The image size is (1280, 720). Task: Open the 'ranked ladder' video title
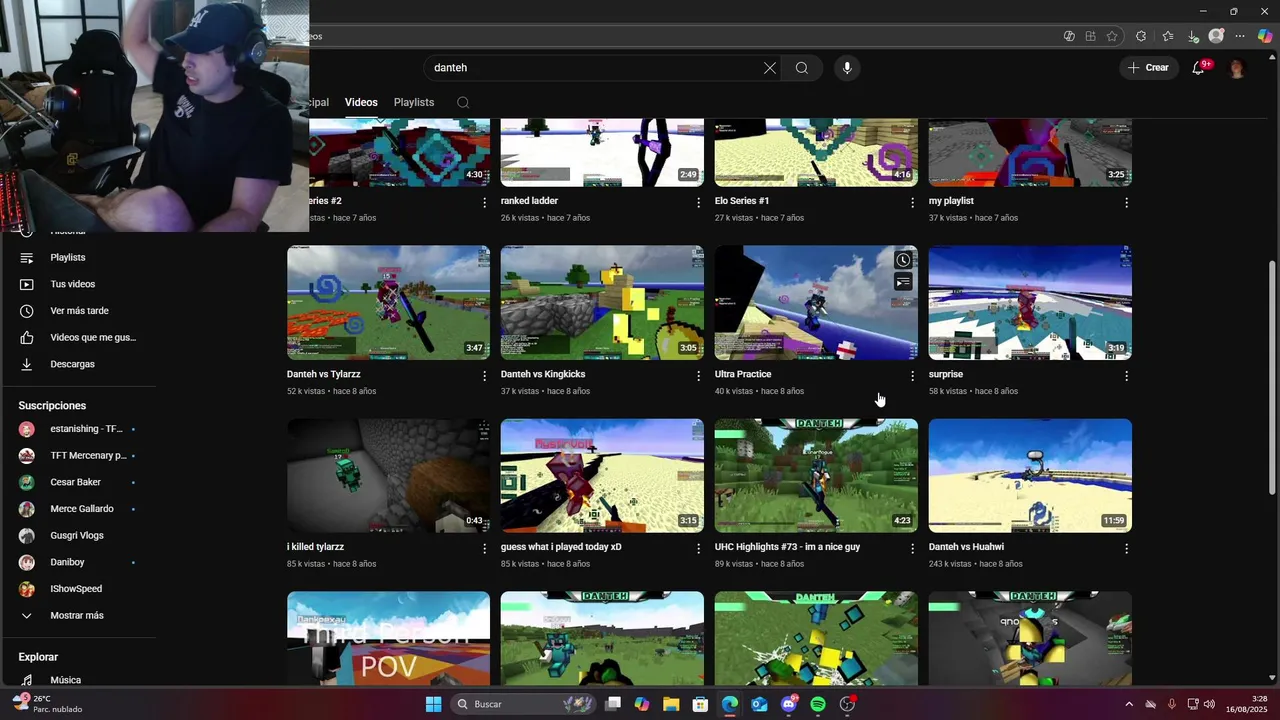pyautogui.click(x=529, y=201)
